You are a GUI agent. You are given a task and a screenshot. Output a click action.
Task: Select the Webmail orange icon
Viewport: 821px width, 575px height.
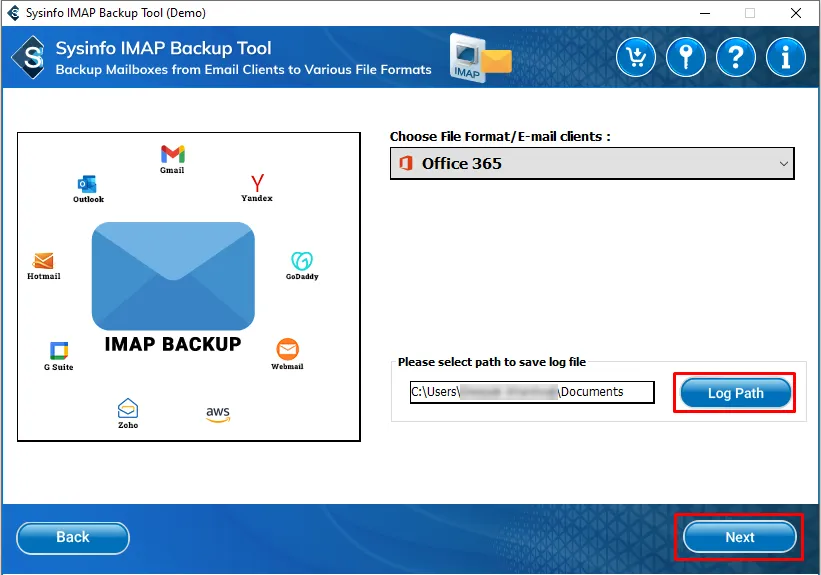coord(287,349)
